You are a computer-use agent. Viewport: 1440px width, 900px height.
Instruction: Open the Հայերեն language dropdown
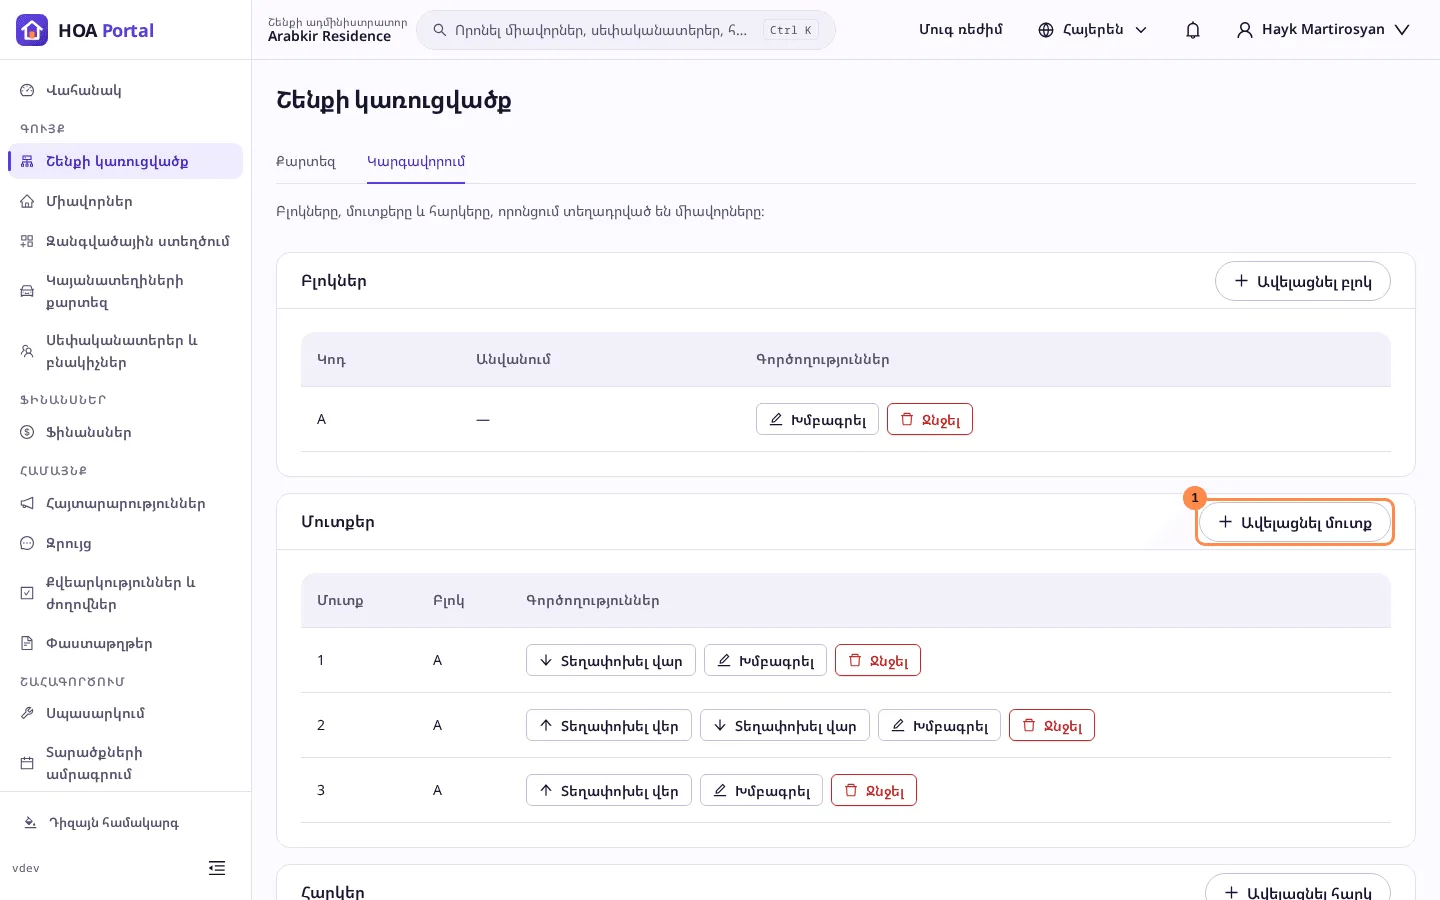click(x=1092, y=30)
